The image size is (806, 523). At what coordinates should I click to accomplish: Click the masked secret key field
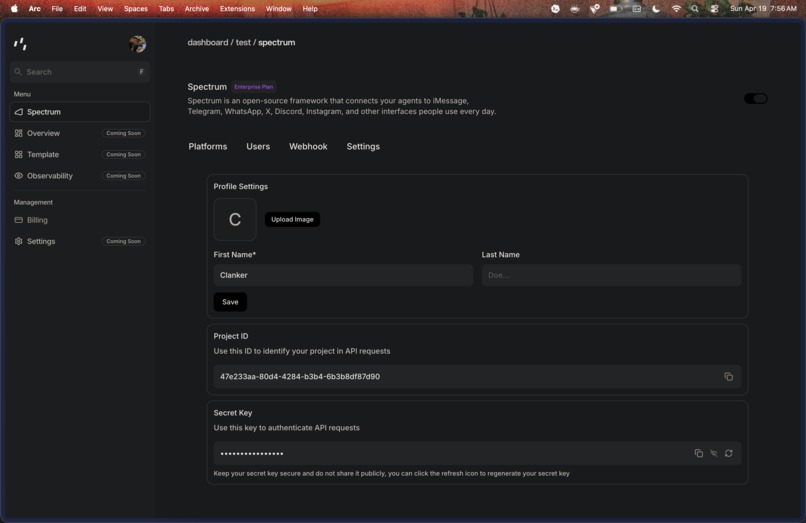click(x=478, y=453)
